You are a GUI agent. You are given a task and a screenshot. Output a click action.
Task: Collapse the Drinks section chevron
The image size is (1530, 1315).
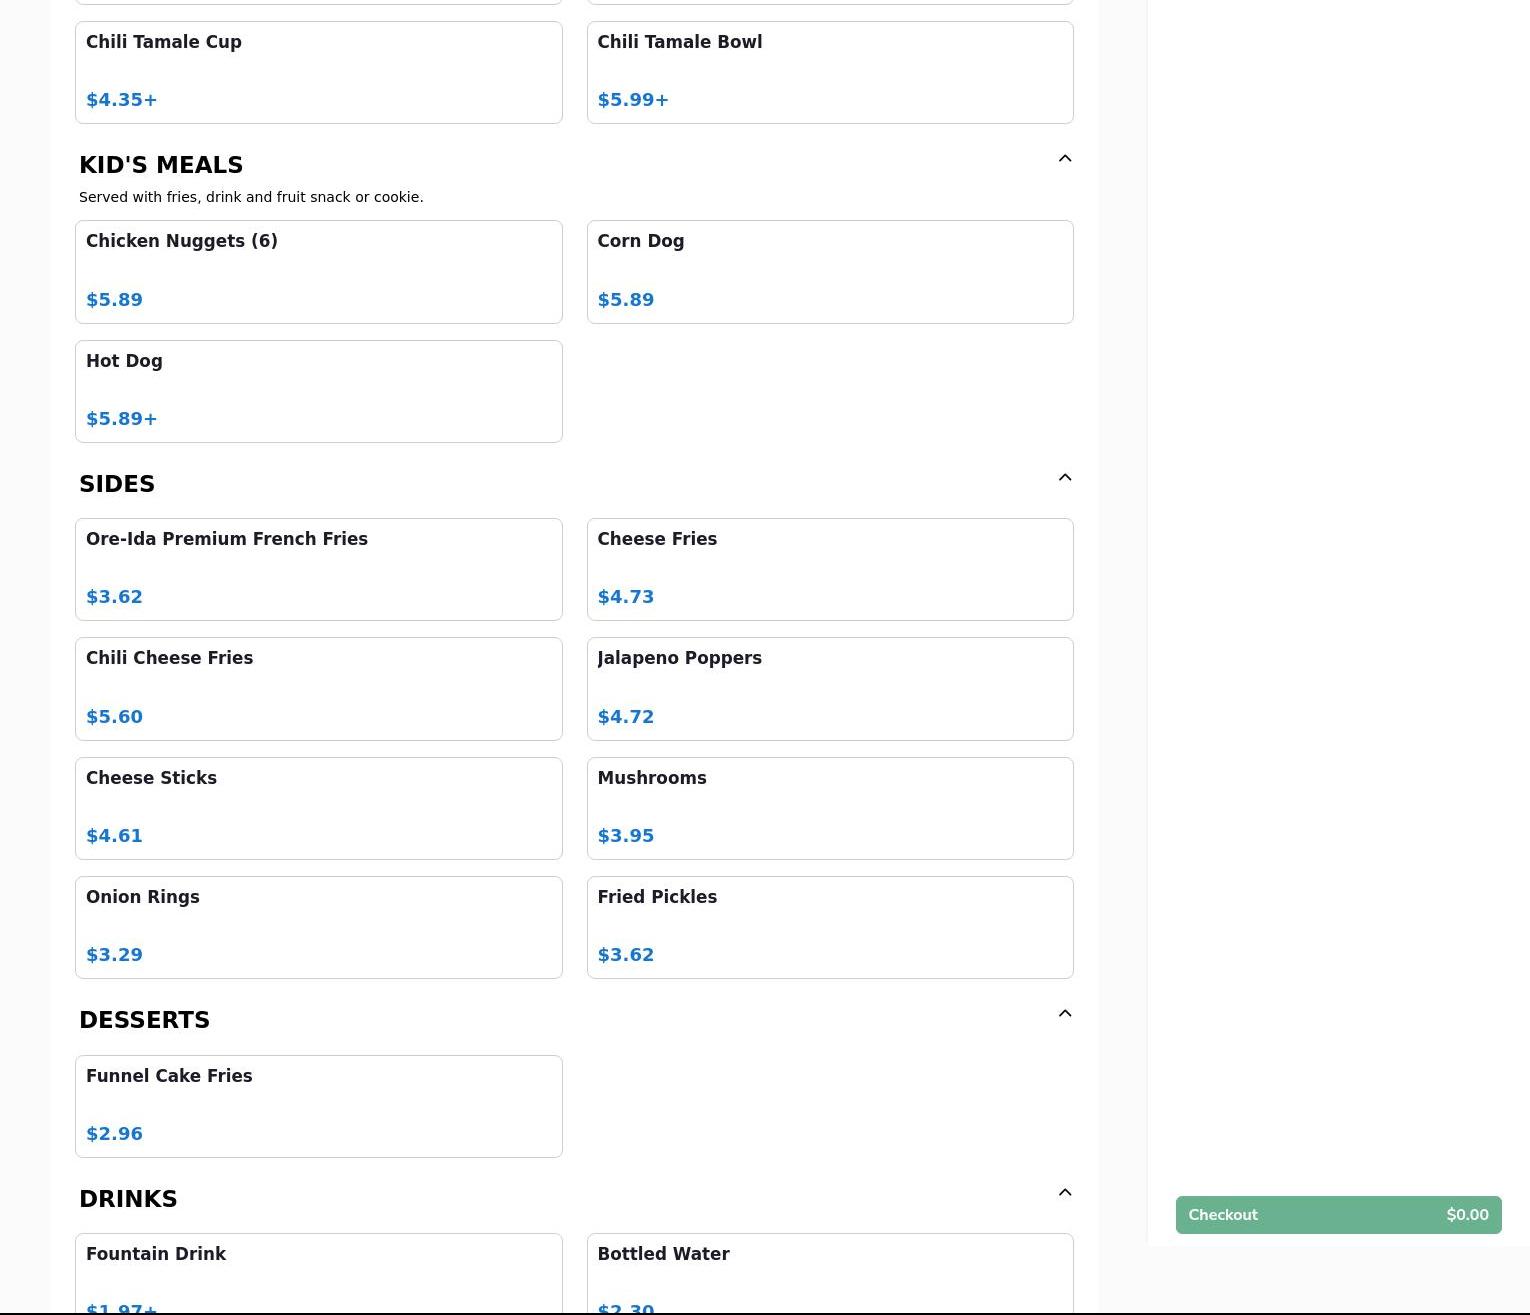point(1064,1193)
